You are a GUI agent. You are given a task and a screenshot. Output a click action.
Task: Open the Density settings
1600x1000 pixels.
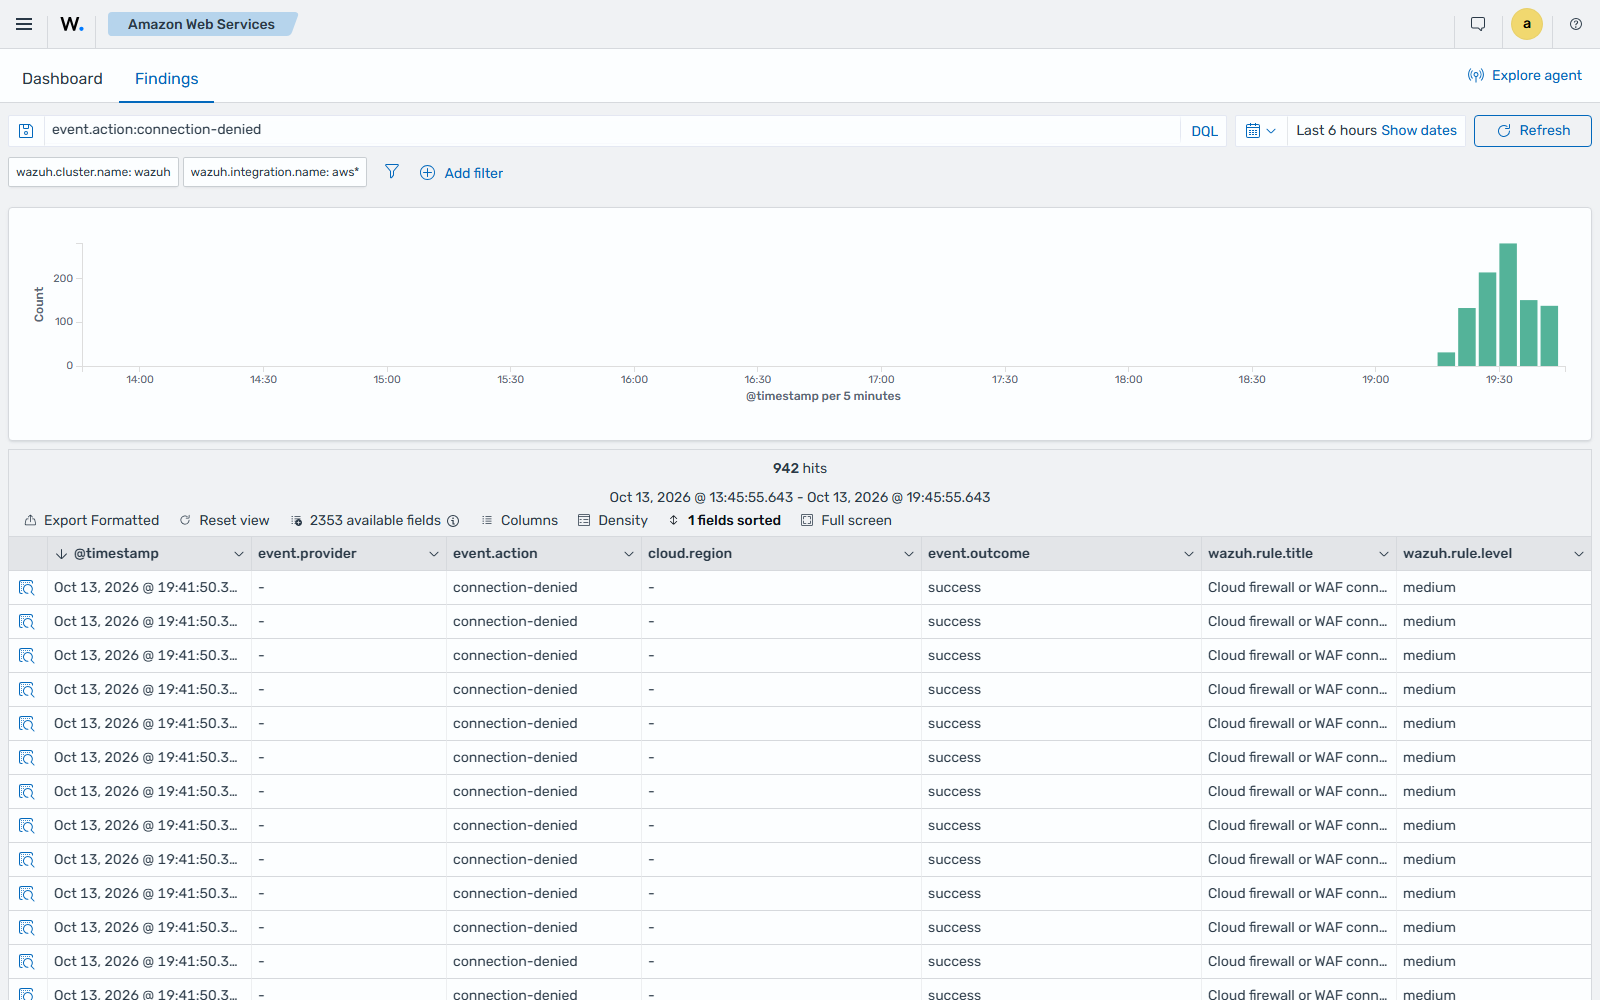[612, 521]
